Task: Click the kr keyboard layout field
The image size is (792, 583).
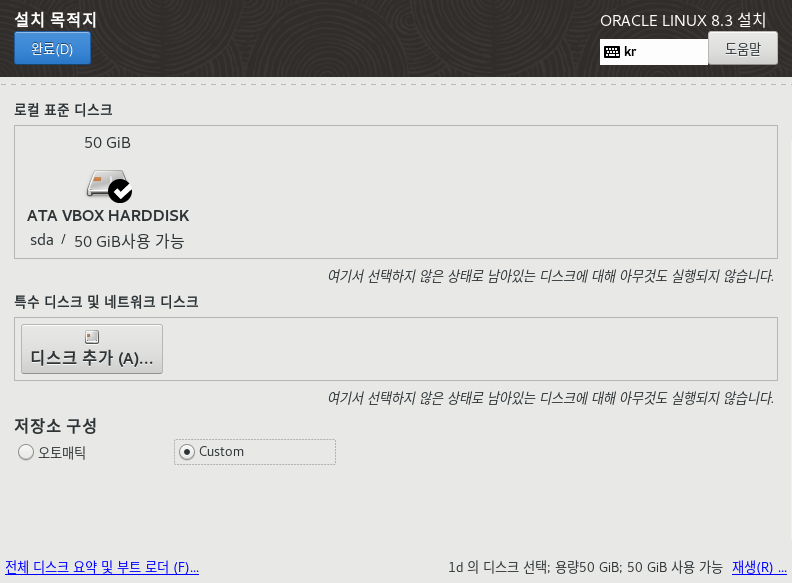Action: tap(654, 52)
